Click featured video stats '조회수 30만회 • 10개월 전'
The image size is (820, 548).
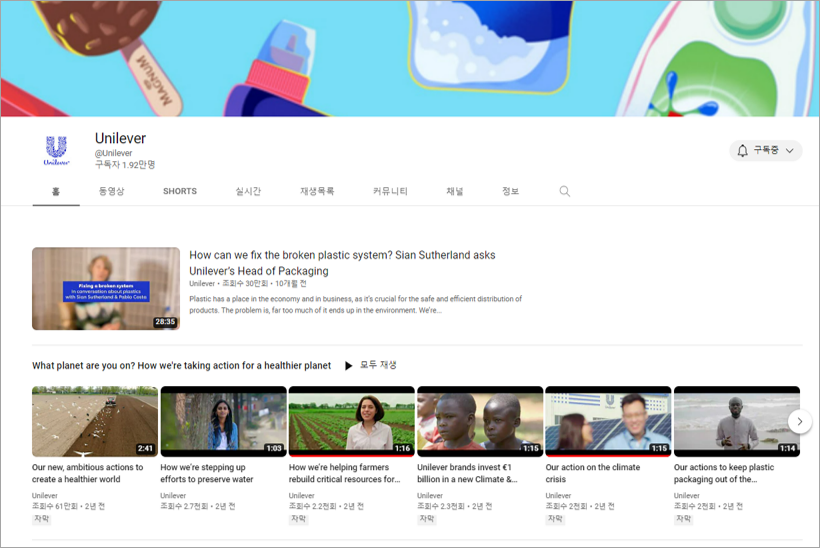coord(264,283)
